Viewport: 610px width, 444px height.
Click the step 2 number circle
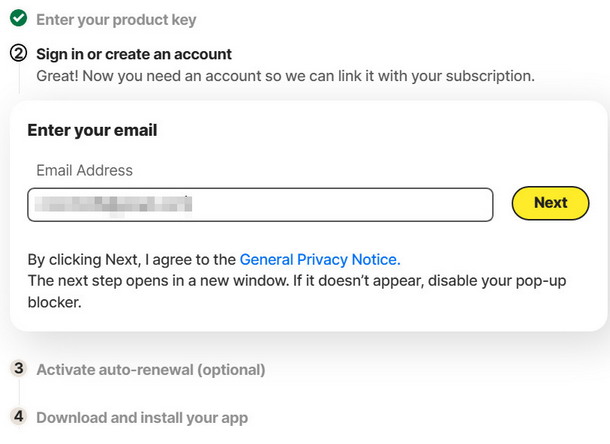tap(18, 54)
